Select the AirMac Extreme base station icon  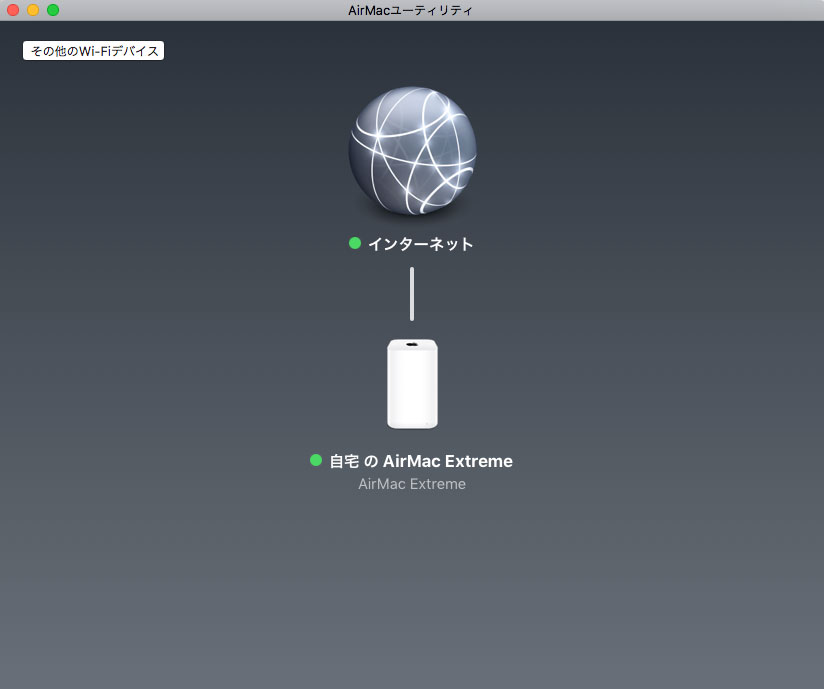(413, 384)
